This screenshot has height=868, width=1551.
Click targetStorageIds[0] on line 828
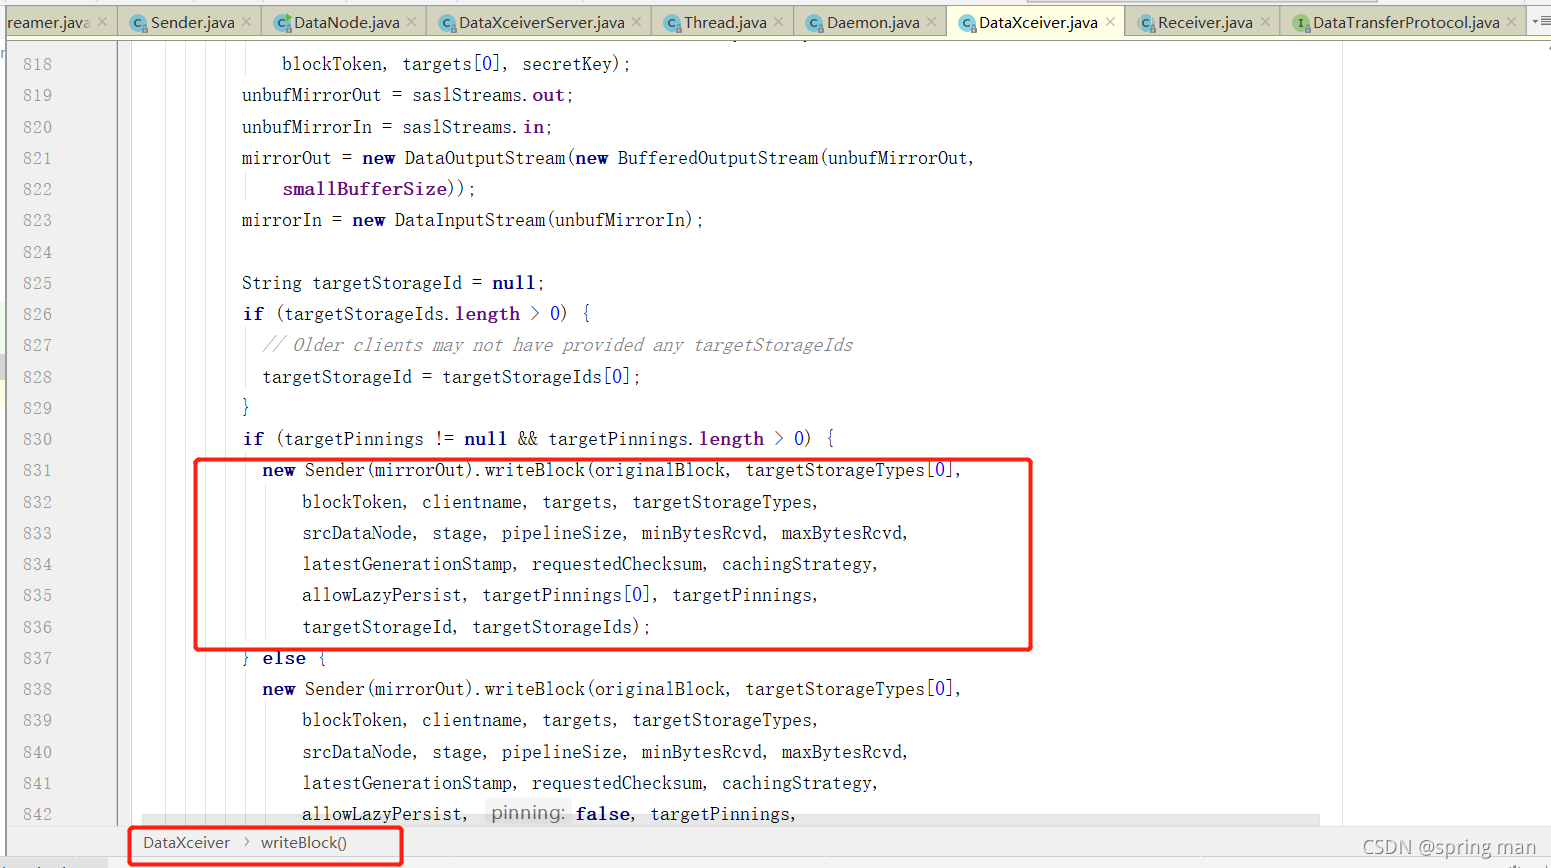536,377
